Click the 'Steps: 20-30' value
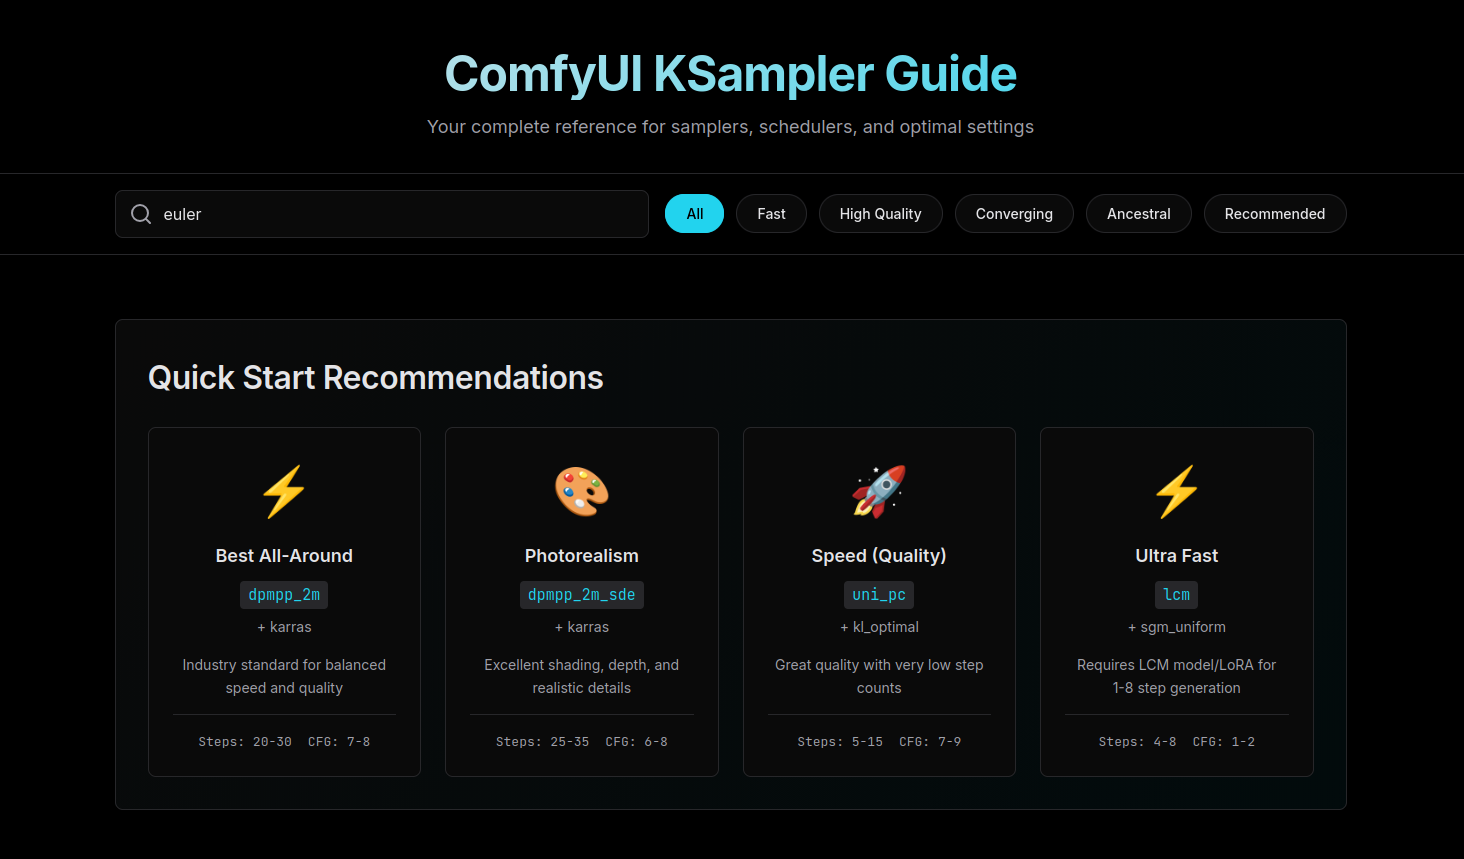The width and height of the screenshot is (1464, 859). pos(245,742)
